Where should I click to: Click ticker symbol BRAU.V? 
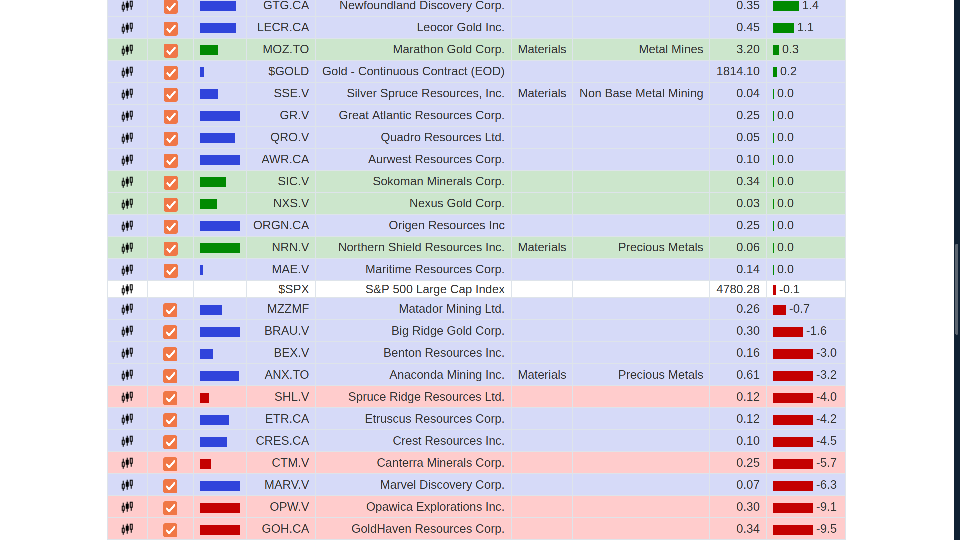(287, 331)
